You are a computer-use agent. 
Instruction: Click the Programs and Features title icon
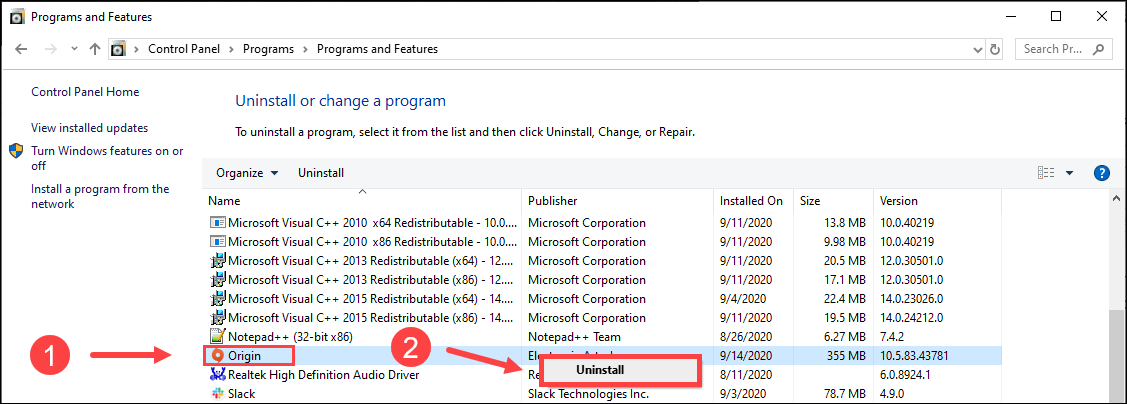[18, 17]
